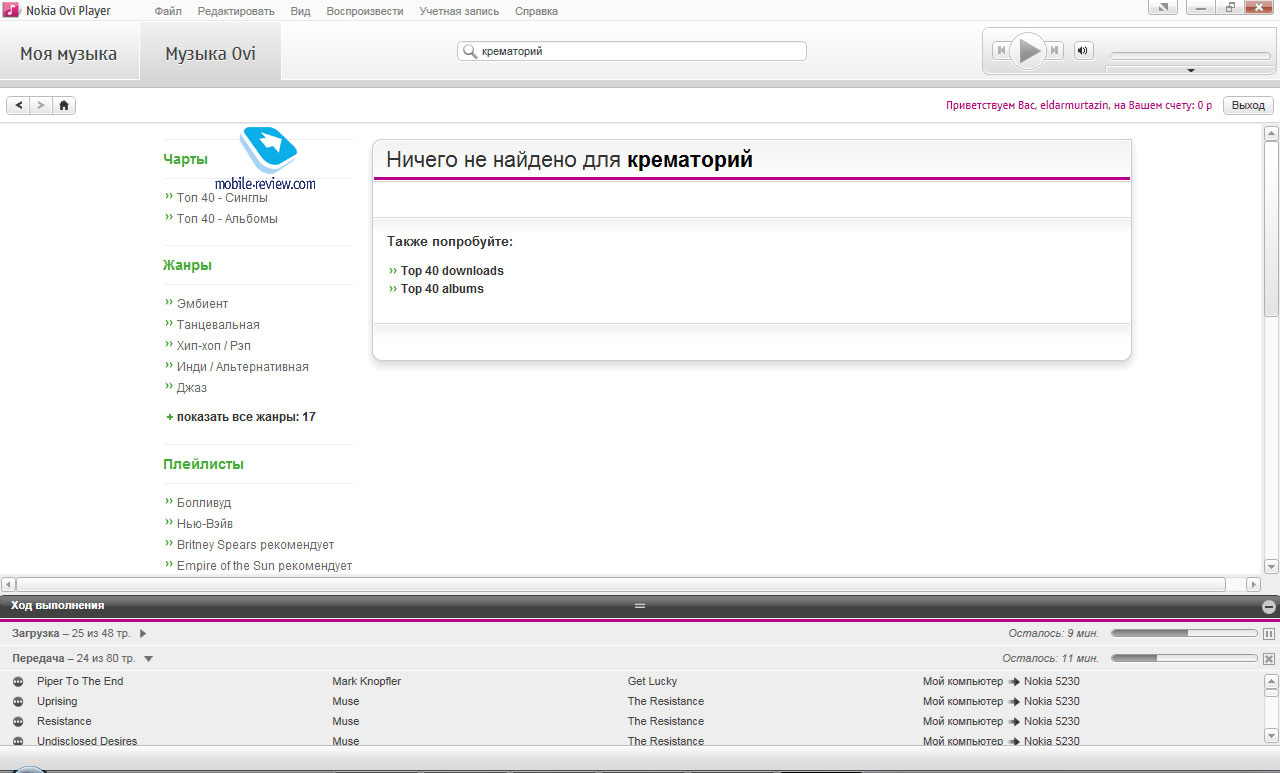Click the Жанры section heading
Image resolution: width=1280 pixels, height=773 pixels.
point(187,265)
